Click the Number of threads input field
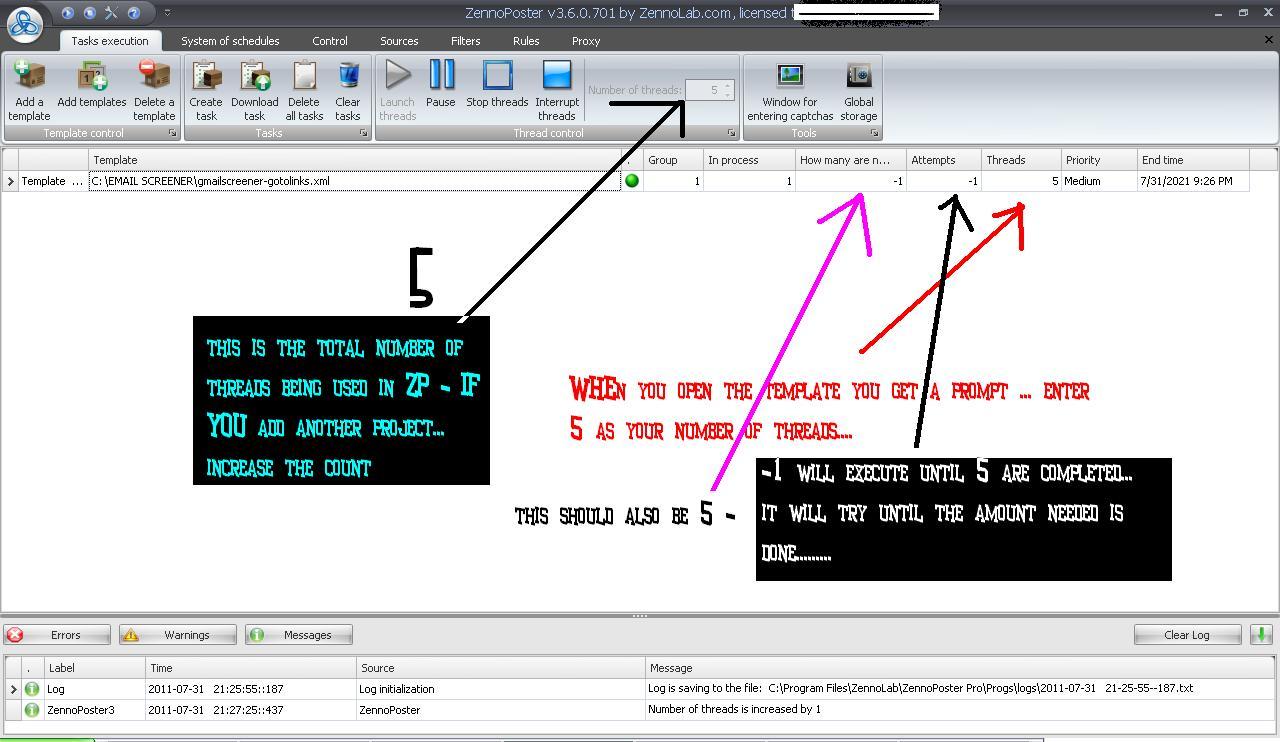 703,90
